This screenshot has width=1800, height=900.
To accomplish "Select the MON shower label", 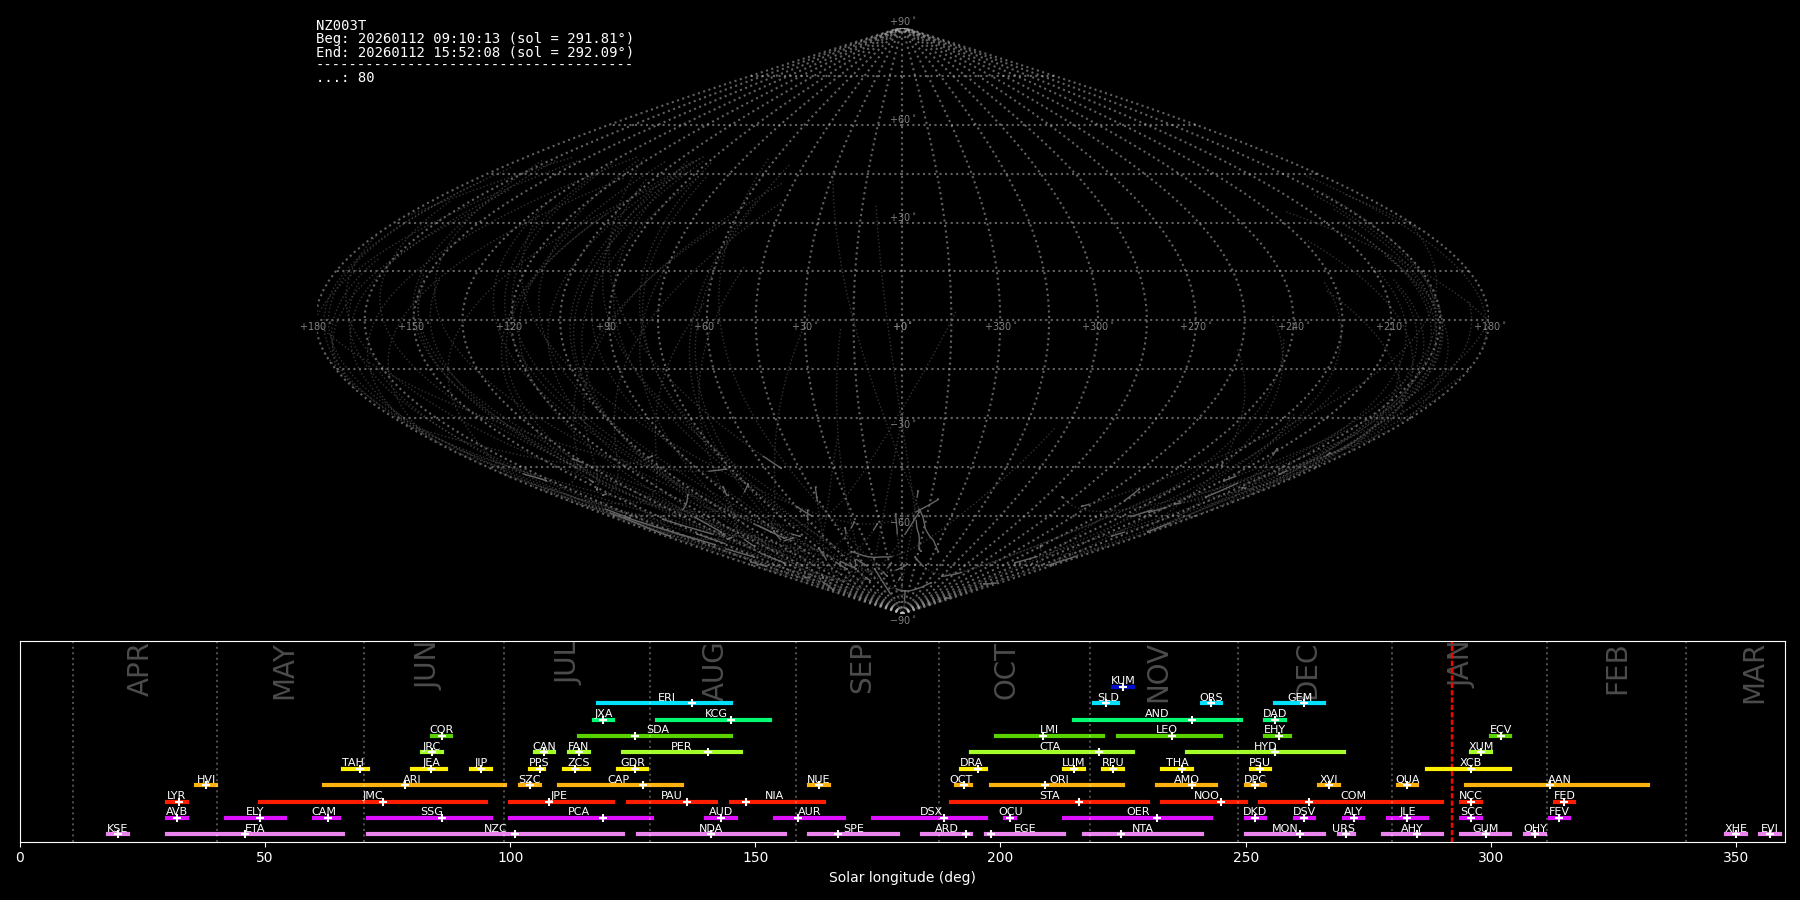I will click(1285, 829).
